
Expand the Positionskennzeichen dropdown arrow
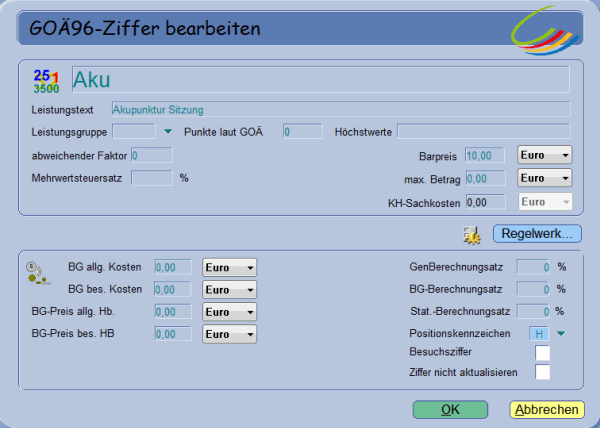tap(561, 334)
